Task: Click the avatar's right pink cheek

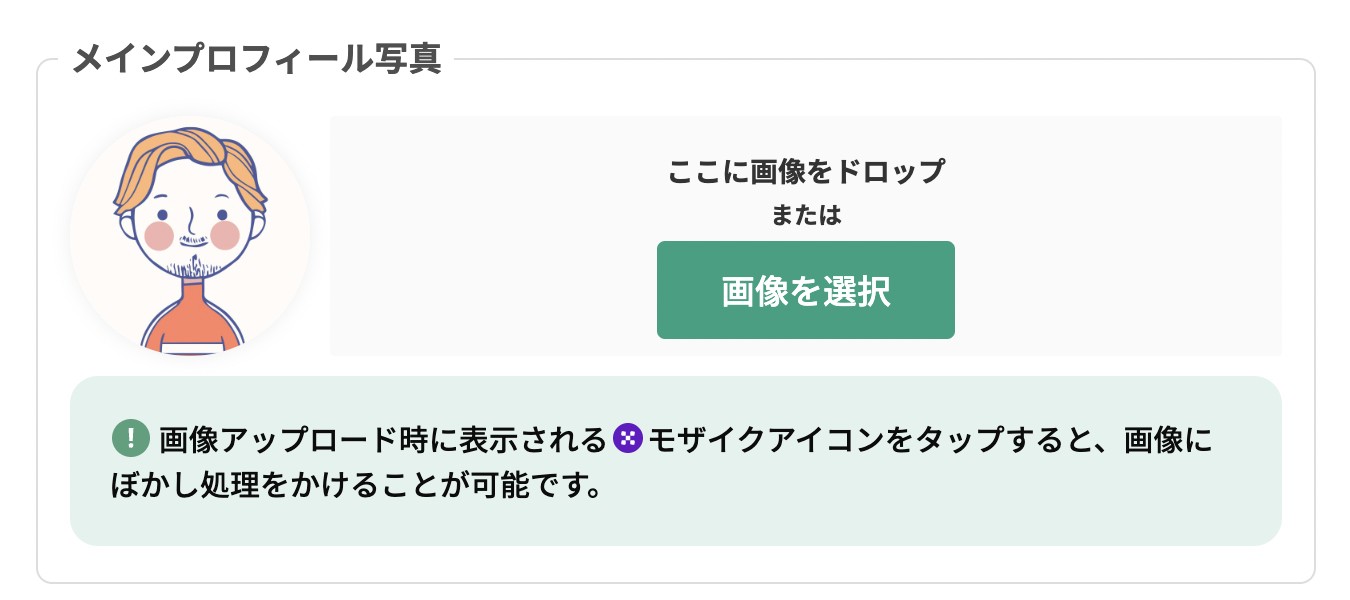Action: coord(225,236)
